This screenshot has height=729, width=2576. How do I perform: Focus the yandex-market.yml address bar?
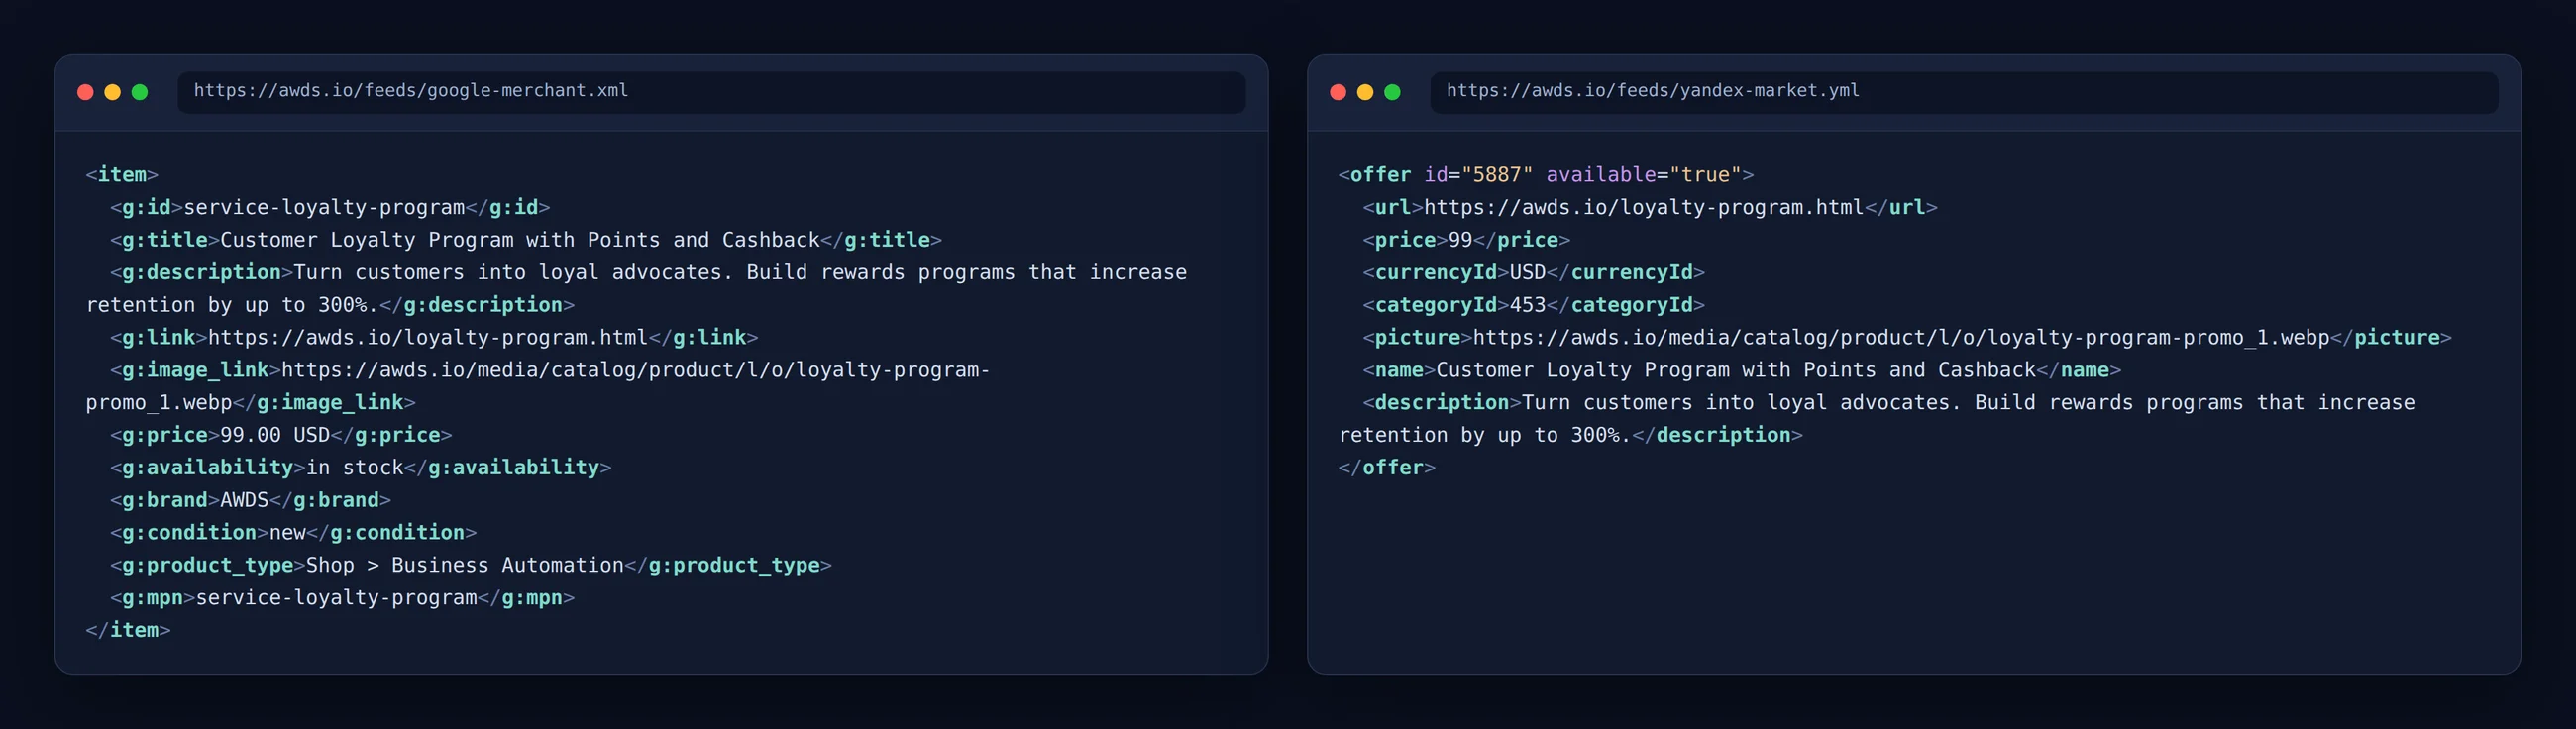(1964, 92)
